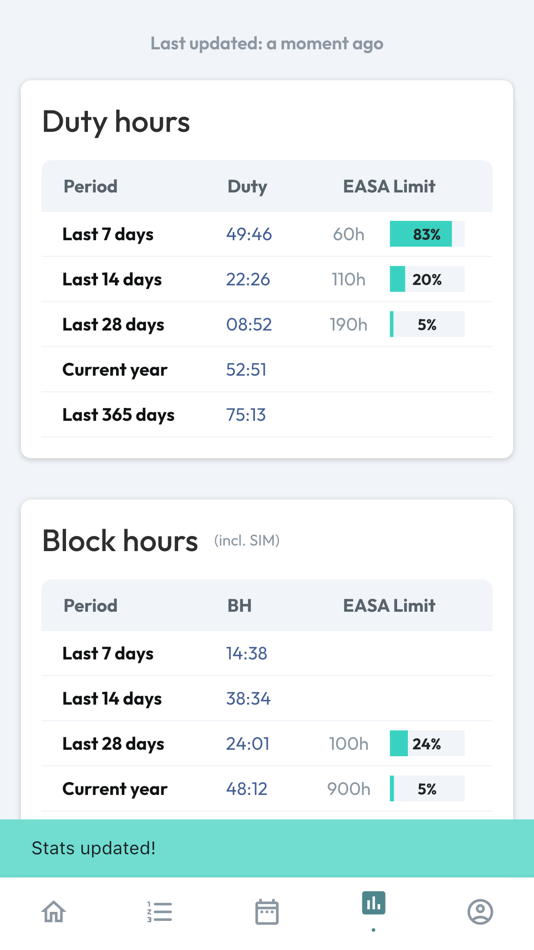
Task: Click the Block hours heading
Action: [120, 540]
